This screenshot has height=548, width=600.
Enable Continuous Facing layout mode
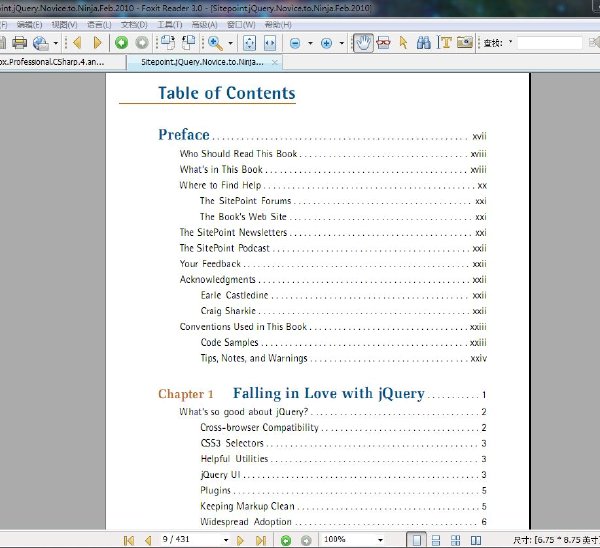click(x=455, y=540)
